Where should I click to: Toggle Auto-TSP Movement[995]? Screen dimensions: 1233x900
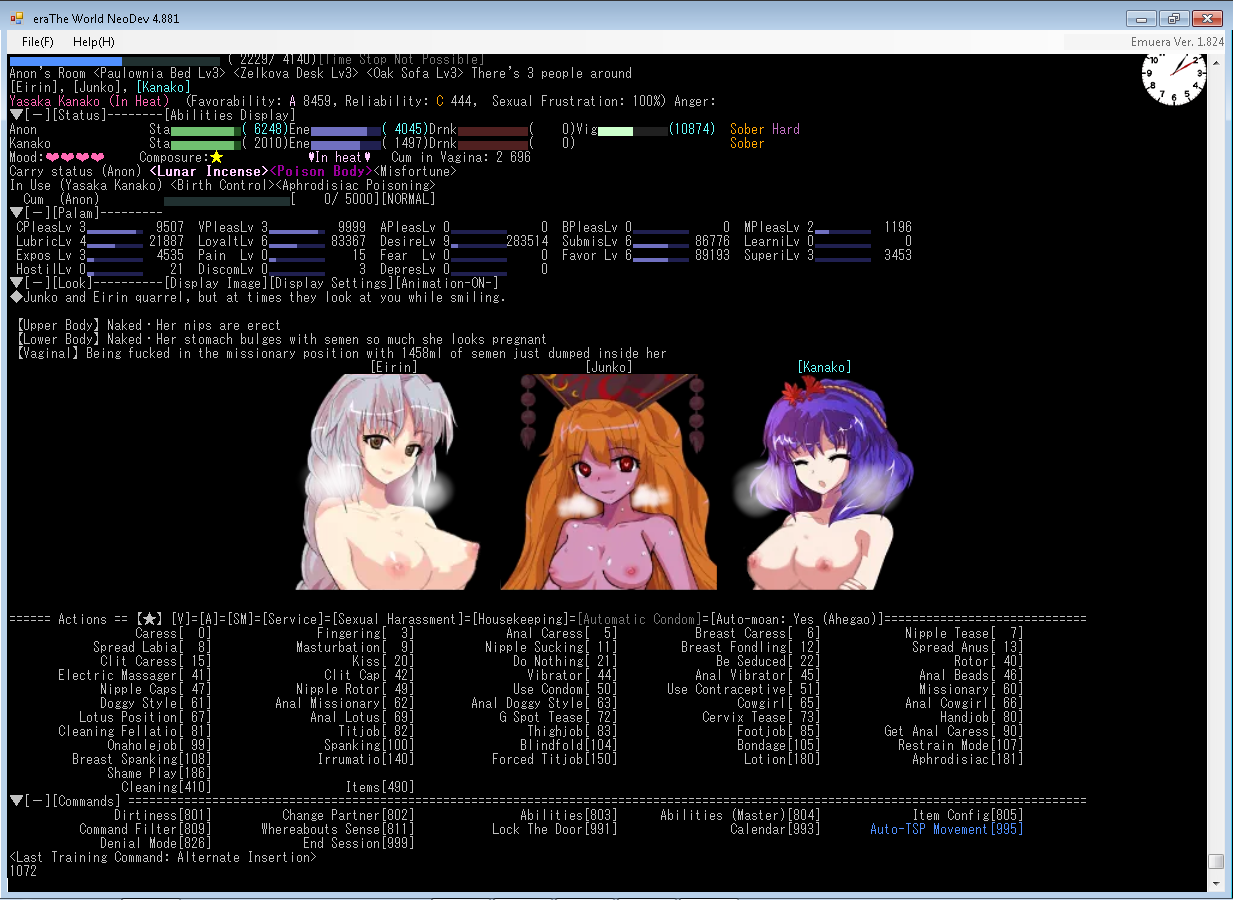click(946, 830)
